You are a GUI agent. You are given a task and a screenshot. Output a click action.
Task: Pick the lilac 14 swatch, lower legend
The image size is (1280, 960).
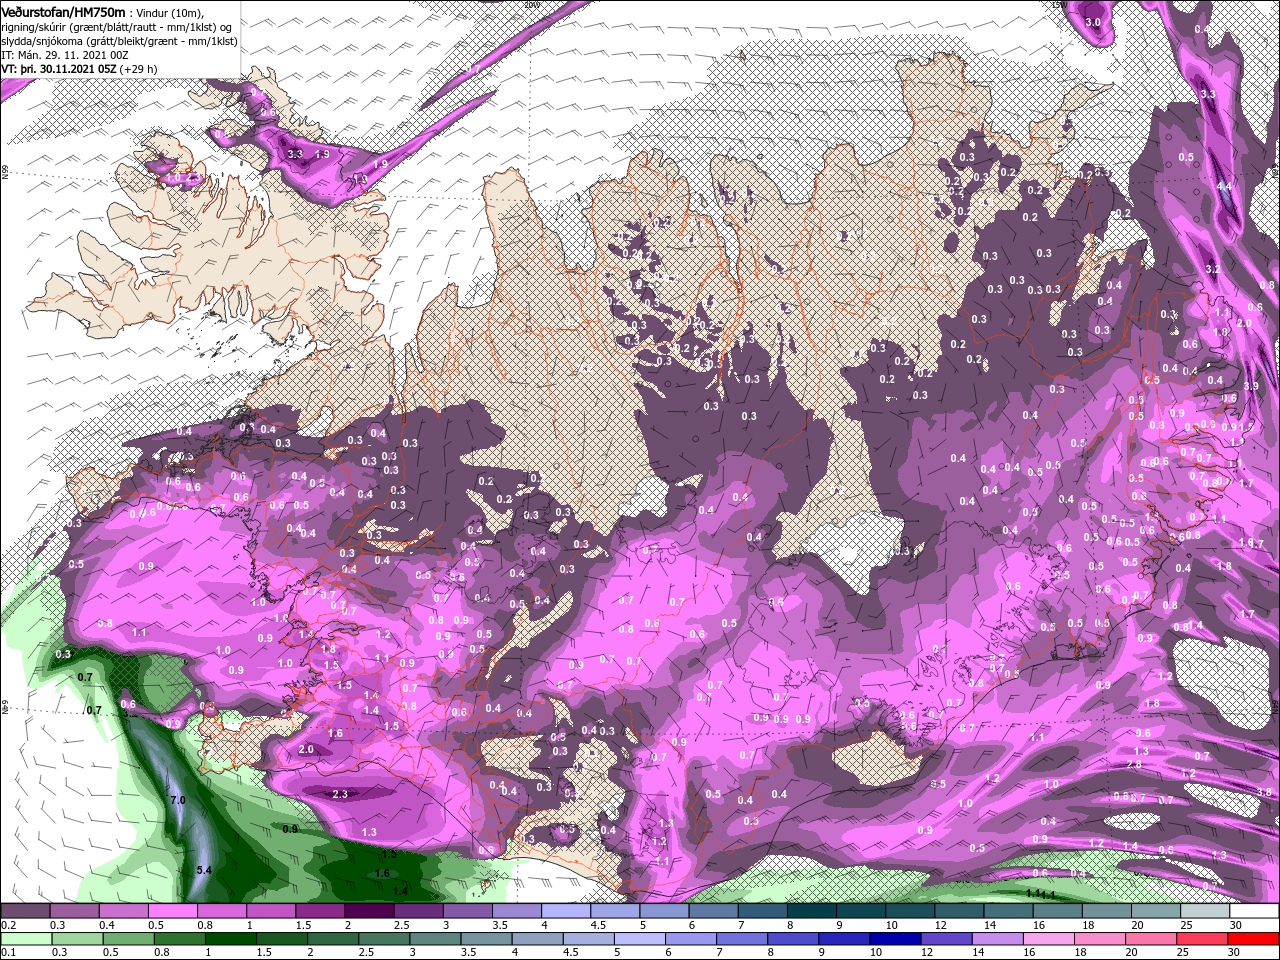click(x=998, y=939)
